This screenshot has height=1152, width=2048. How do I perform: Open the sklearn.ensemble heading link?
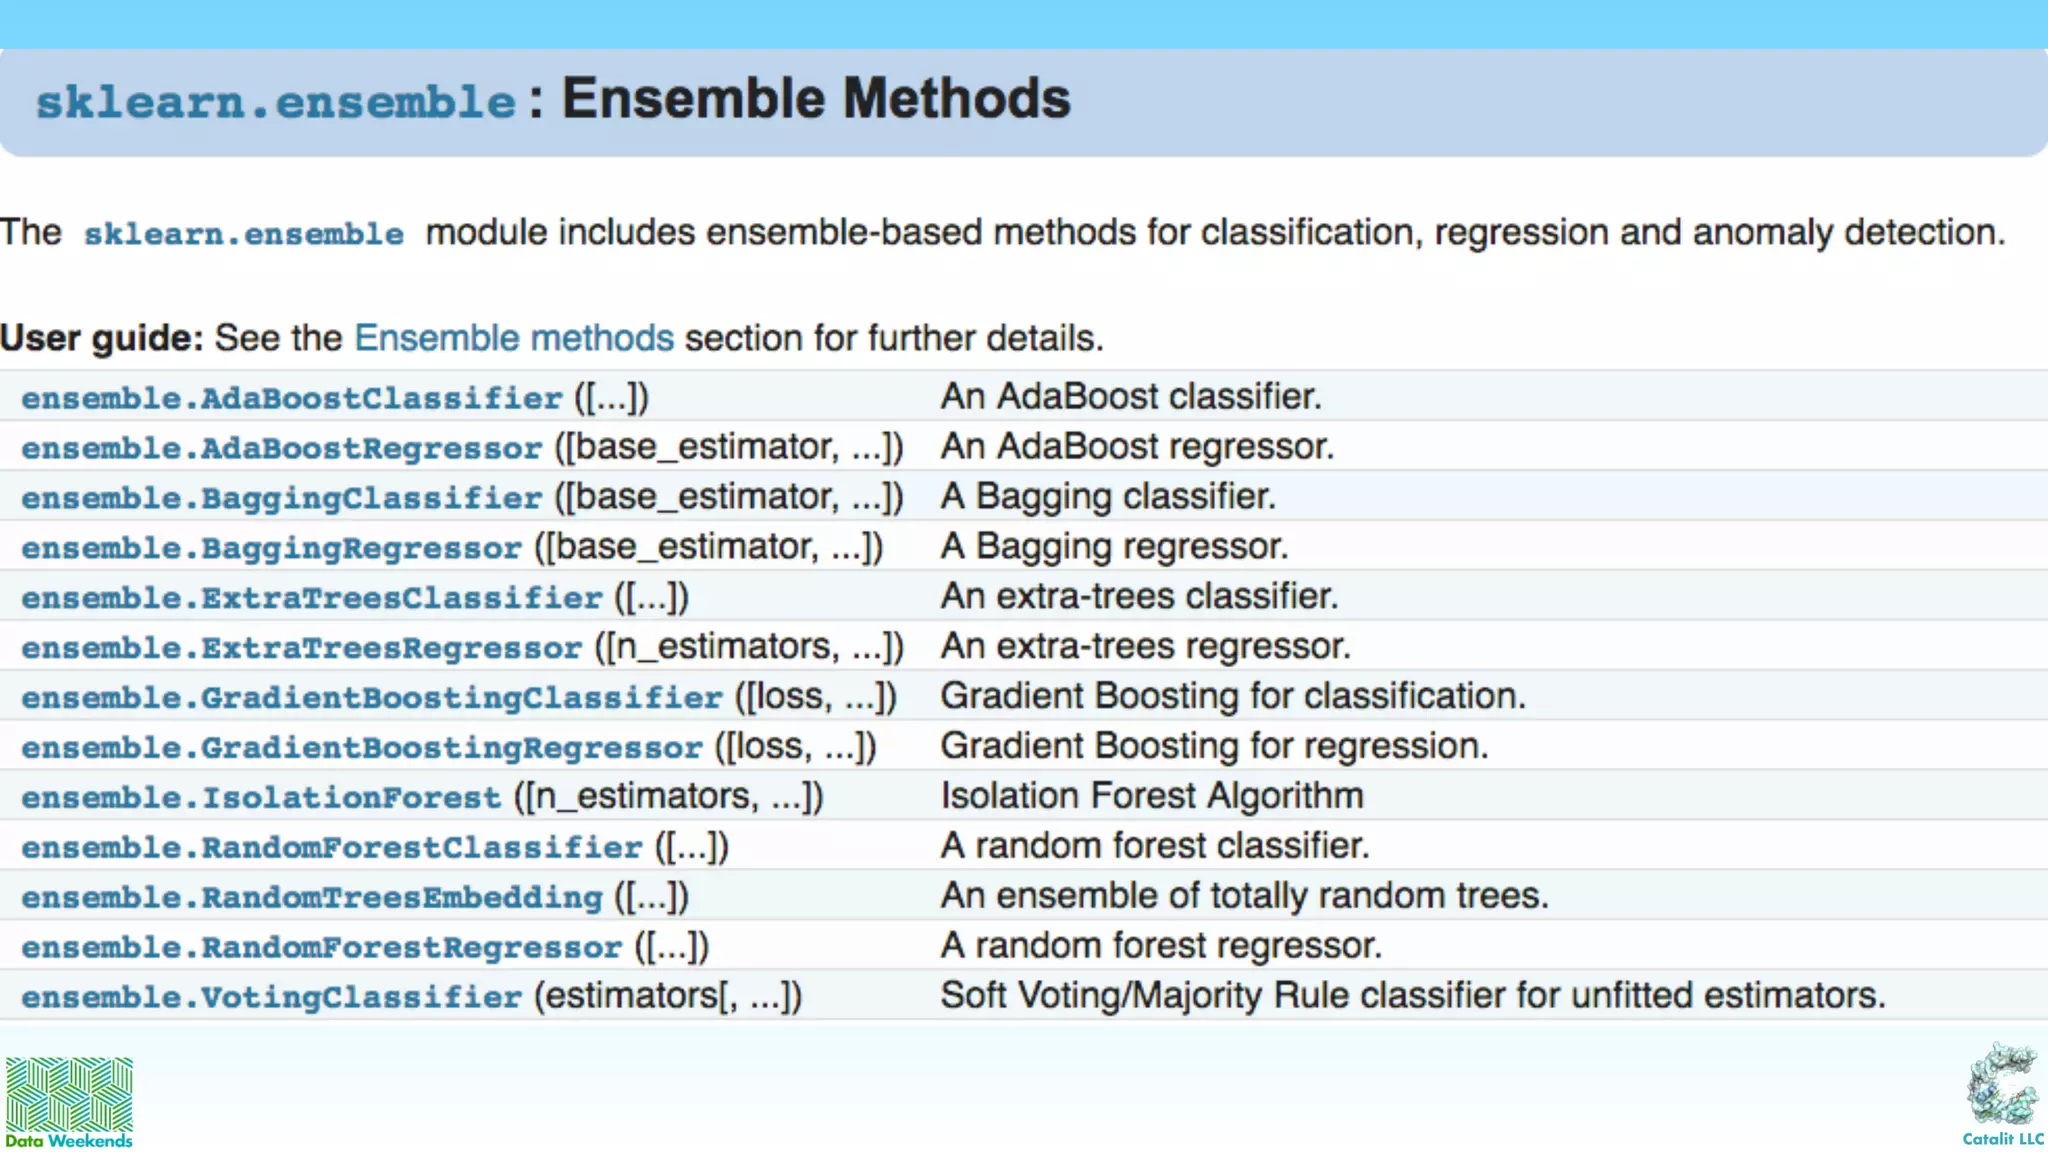point(275,102)
